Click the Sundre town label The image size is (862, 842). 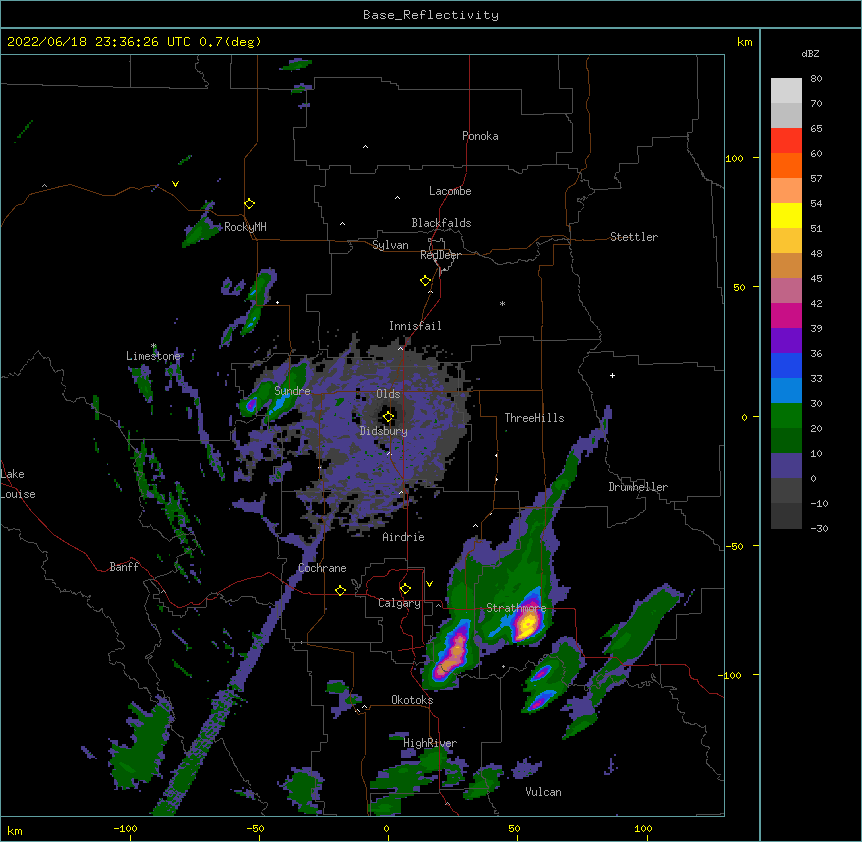click(x=292, y=391)
